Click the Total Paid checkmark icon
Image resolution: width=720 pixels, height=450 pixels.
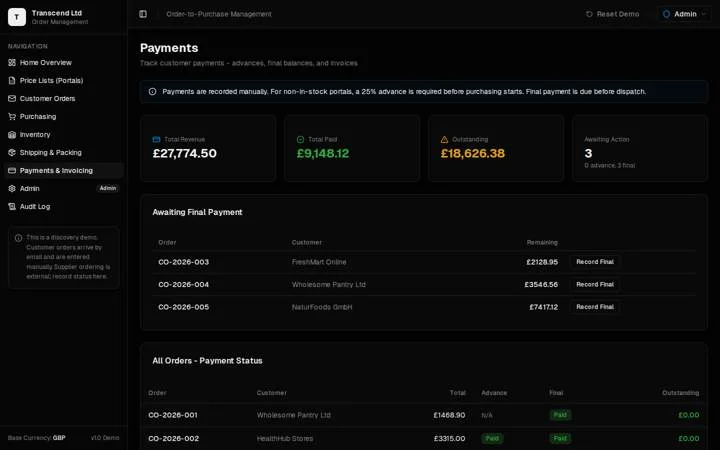coord(300,139)
